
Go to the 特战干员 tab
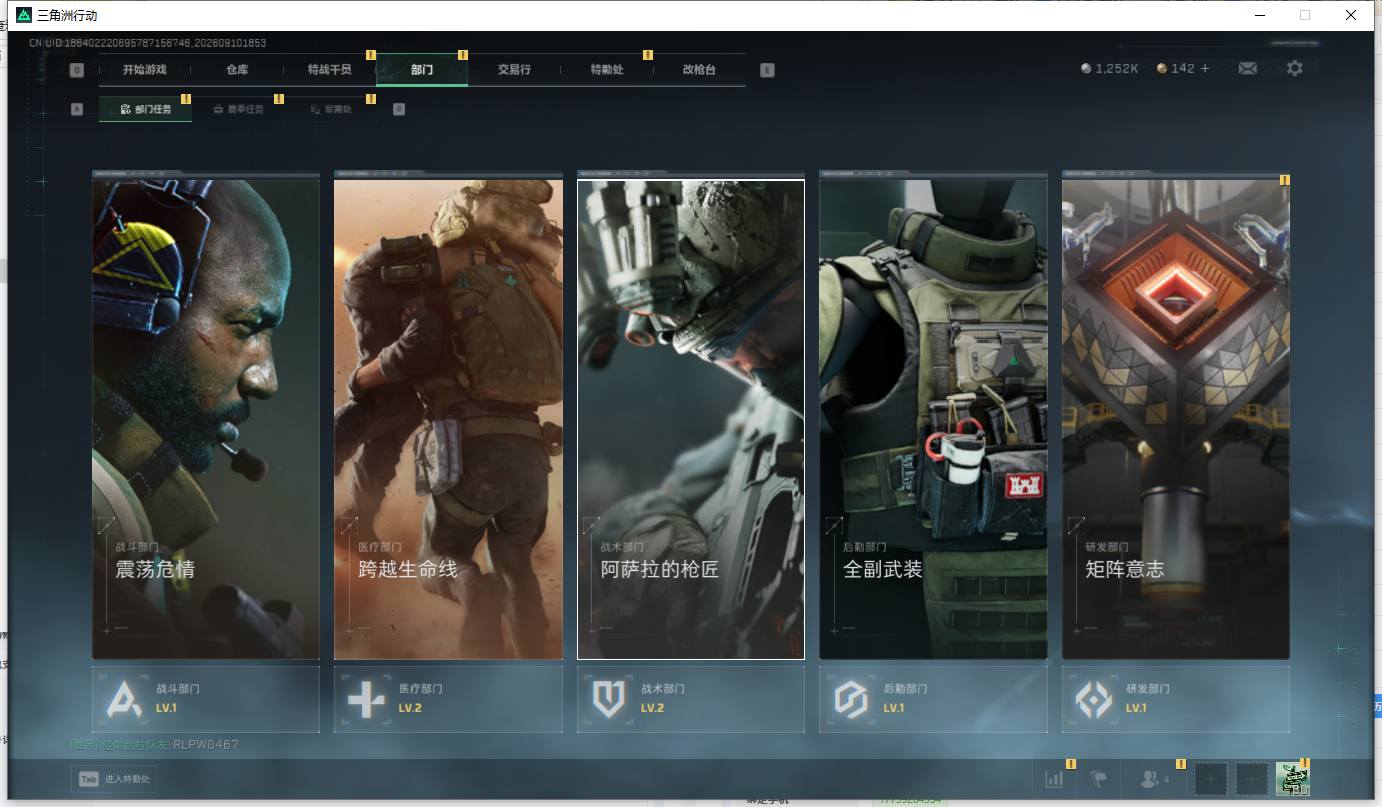pos(329,70)
